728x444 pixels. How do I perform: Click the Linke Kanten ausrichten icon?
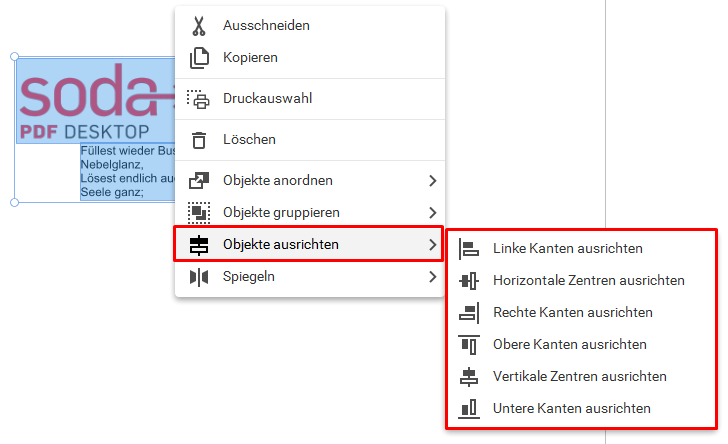(x=468, y=249)
